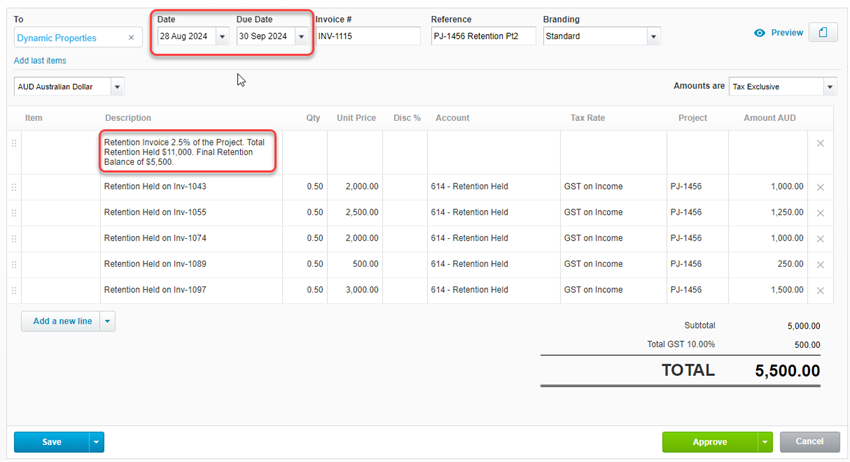Image resolution: width=850 pixels, height=462 pixels.
Task: Click the Date field 28 Aug 2024
Action: [187, 36]
